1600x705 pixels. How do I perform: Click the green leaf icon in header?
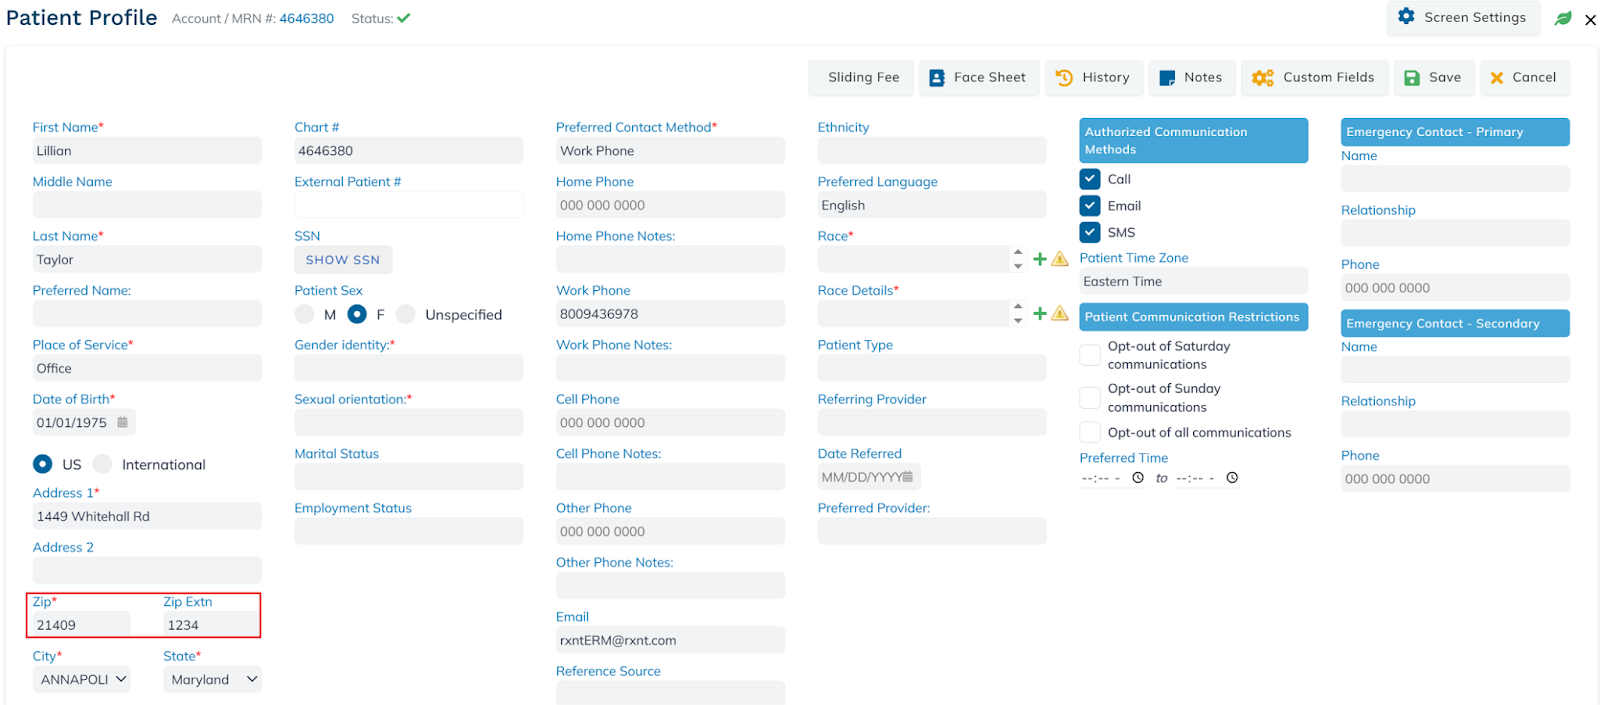point(1563,18)
